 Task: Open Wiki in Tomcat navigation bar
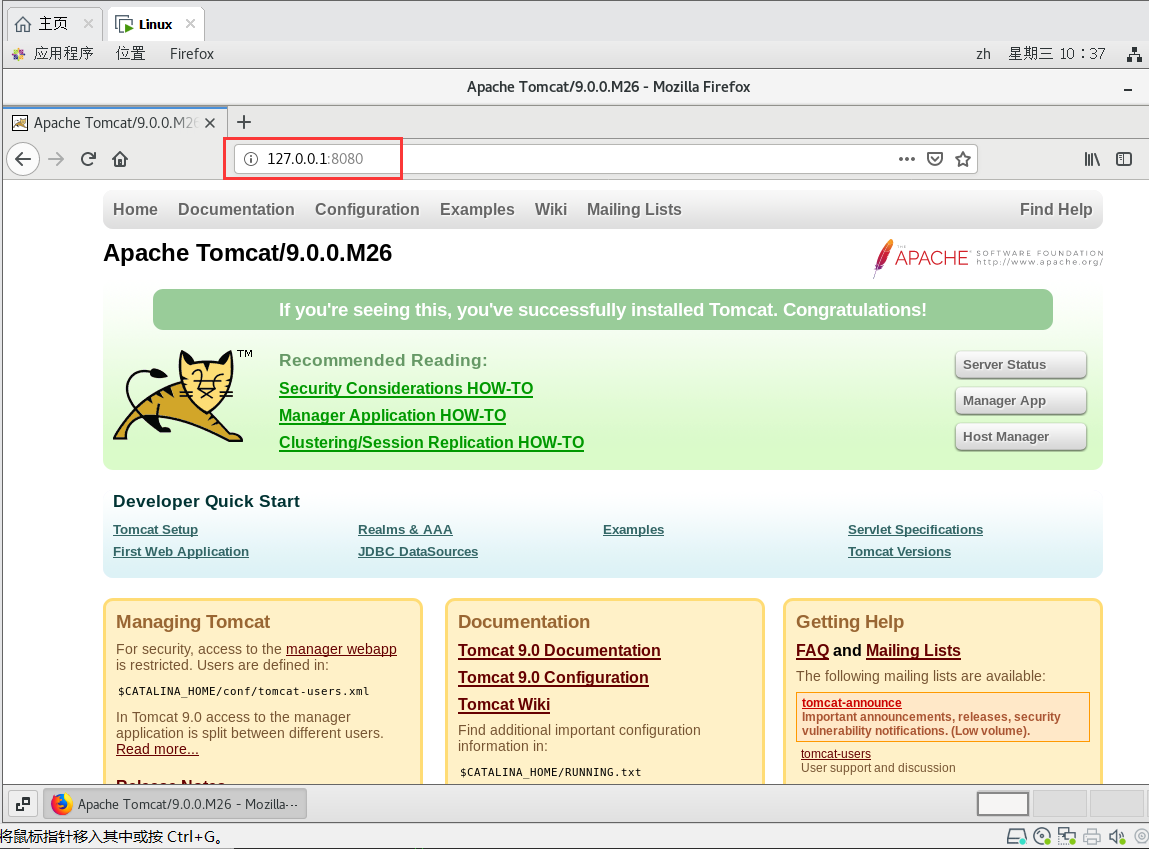point(551,210)
